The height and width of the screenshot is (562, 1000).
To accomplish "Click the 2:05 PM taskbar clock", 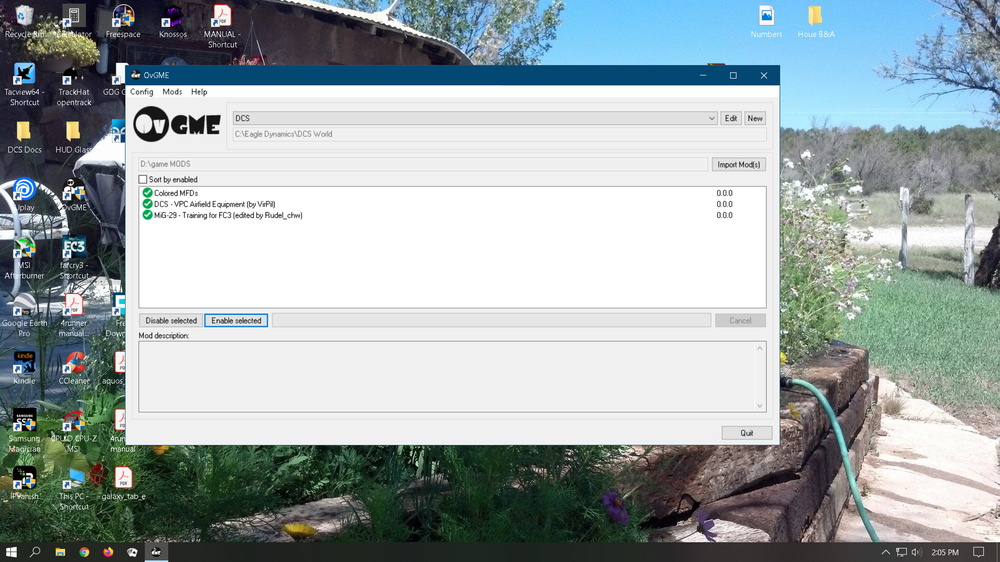I will point(945,552).
